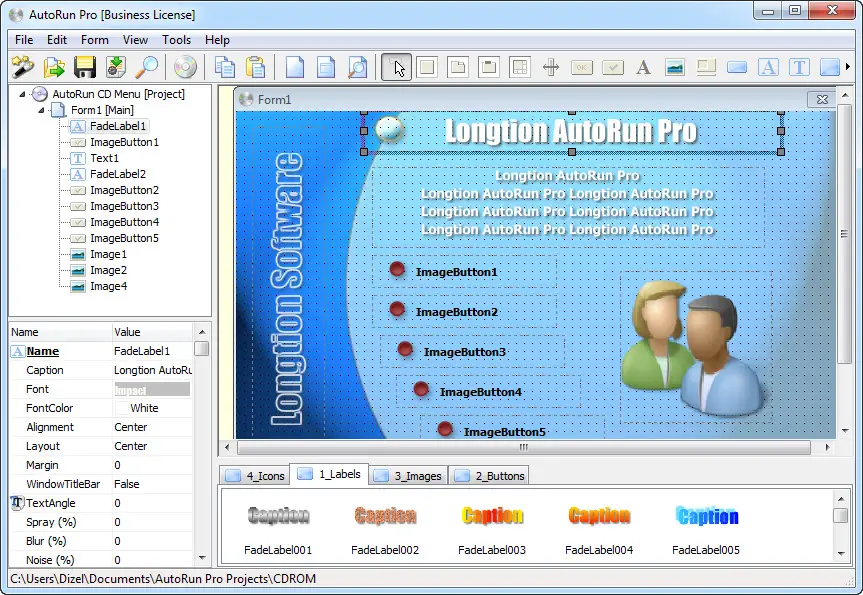
Task: Select the OK button component tool
Action: pyautogui.click(x=582, y=67)
